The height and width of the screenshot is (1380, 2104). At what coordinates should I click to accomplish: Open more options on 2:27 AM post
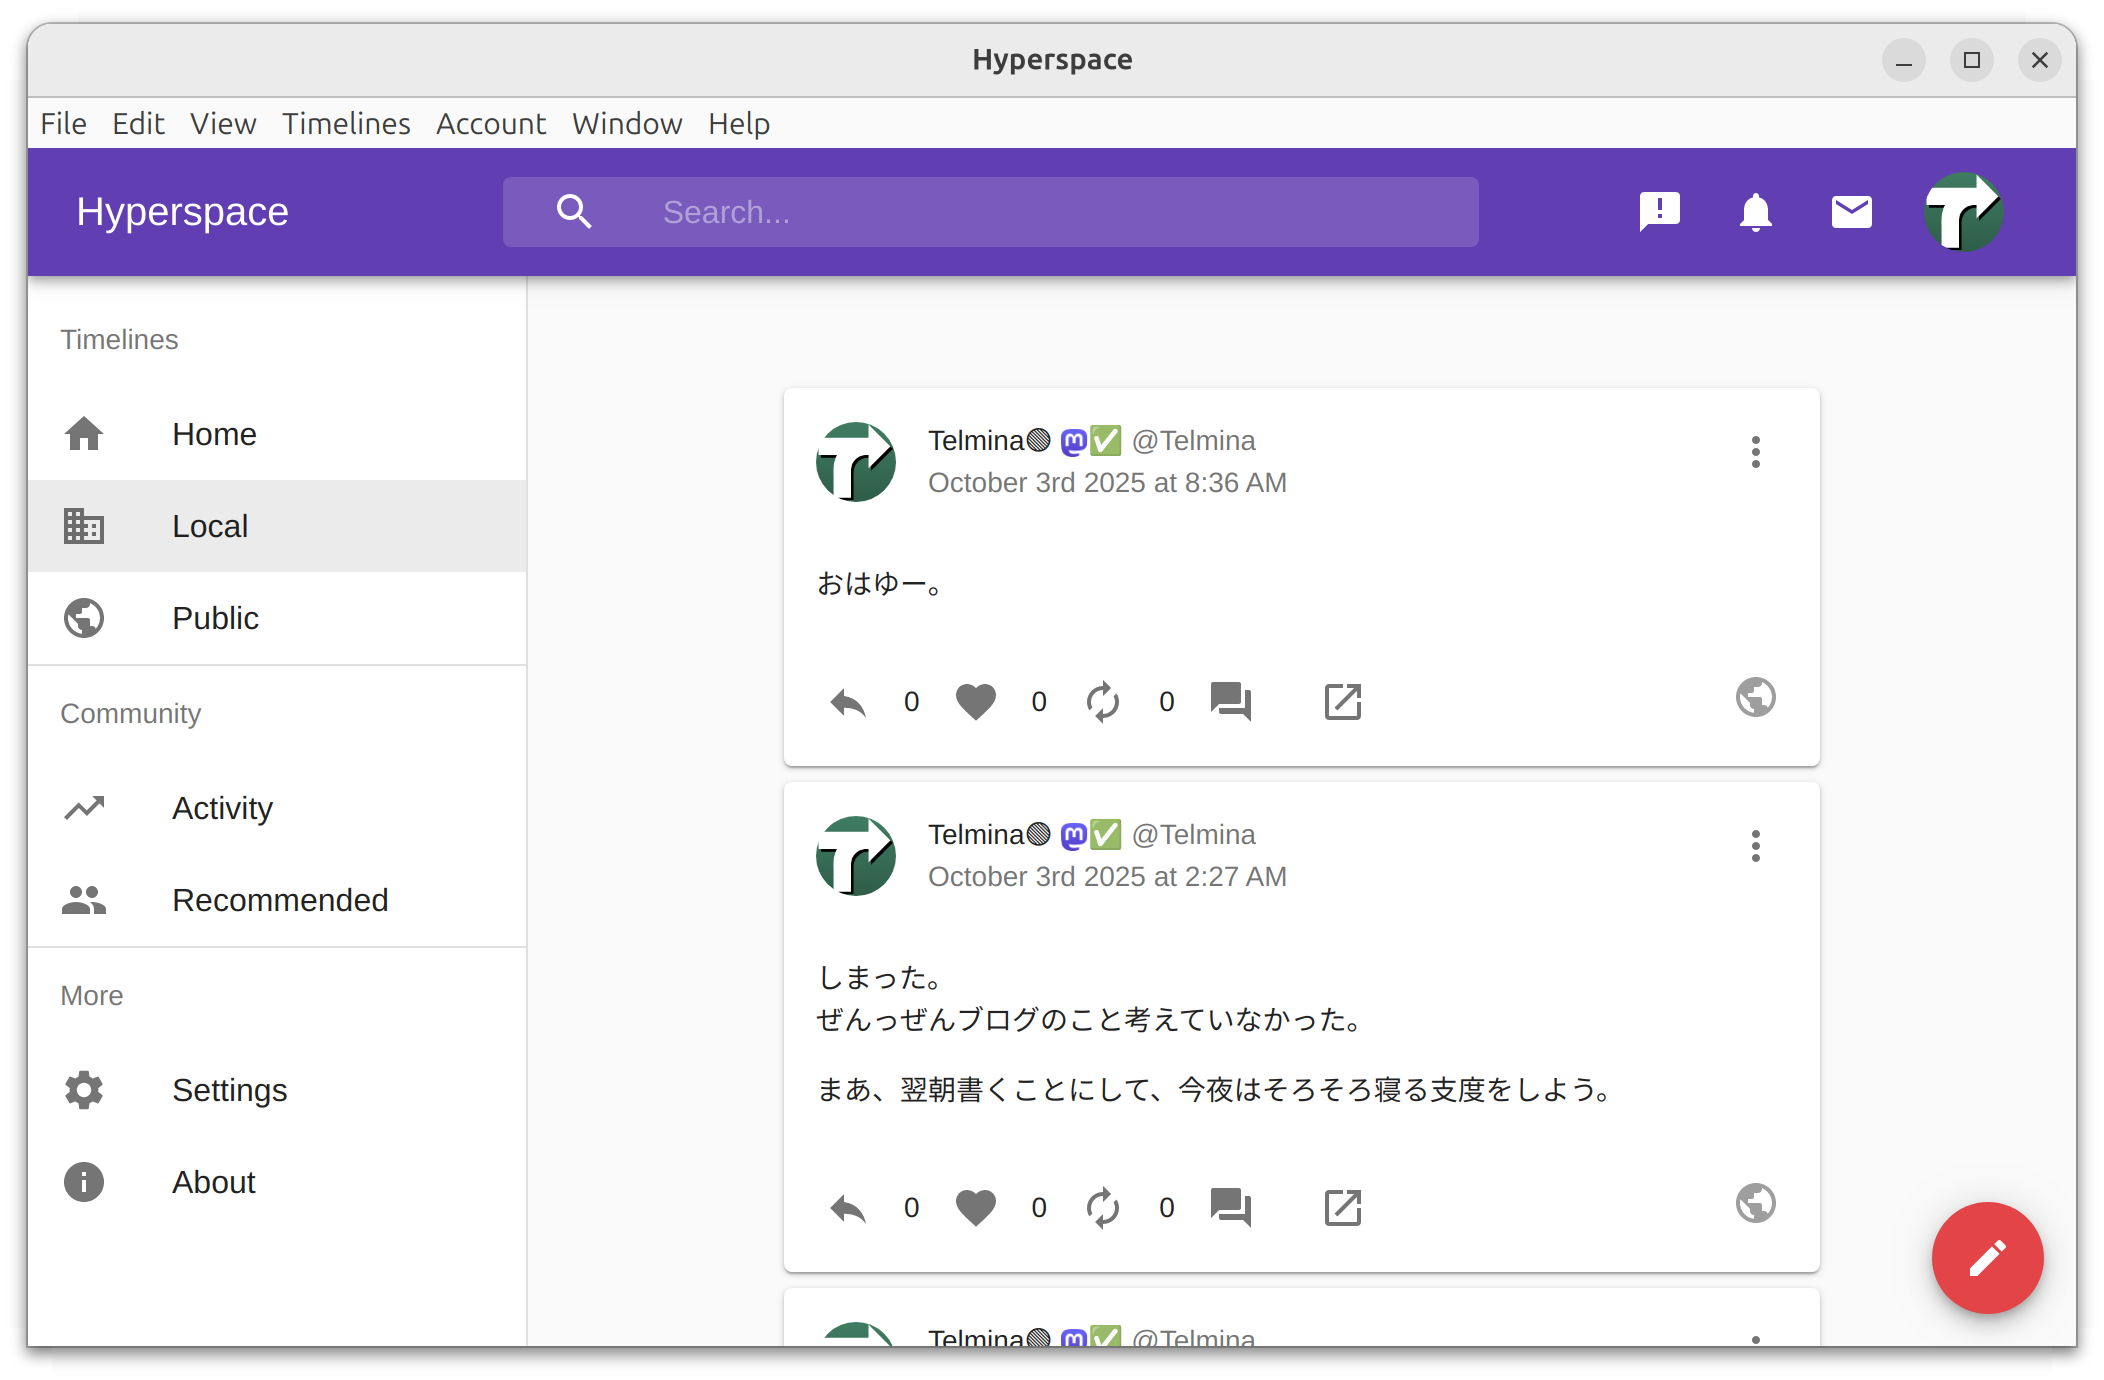pyautogui.click(x=1755, y=846)
